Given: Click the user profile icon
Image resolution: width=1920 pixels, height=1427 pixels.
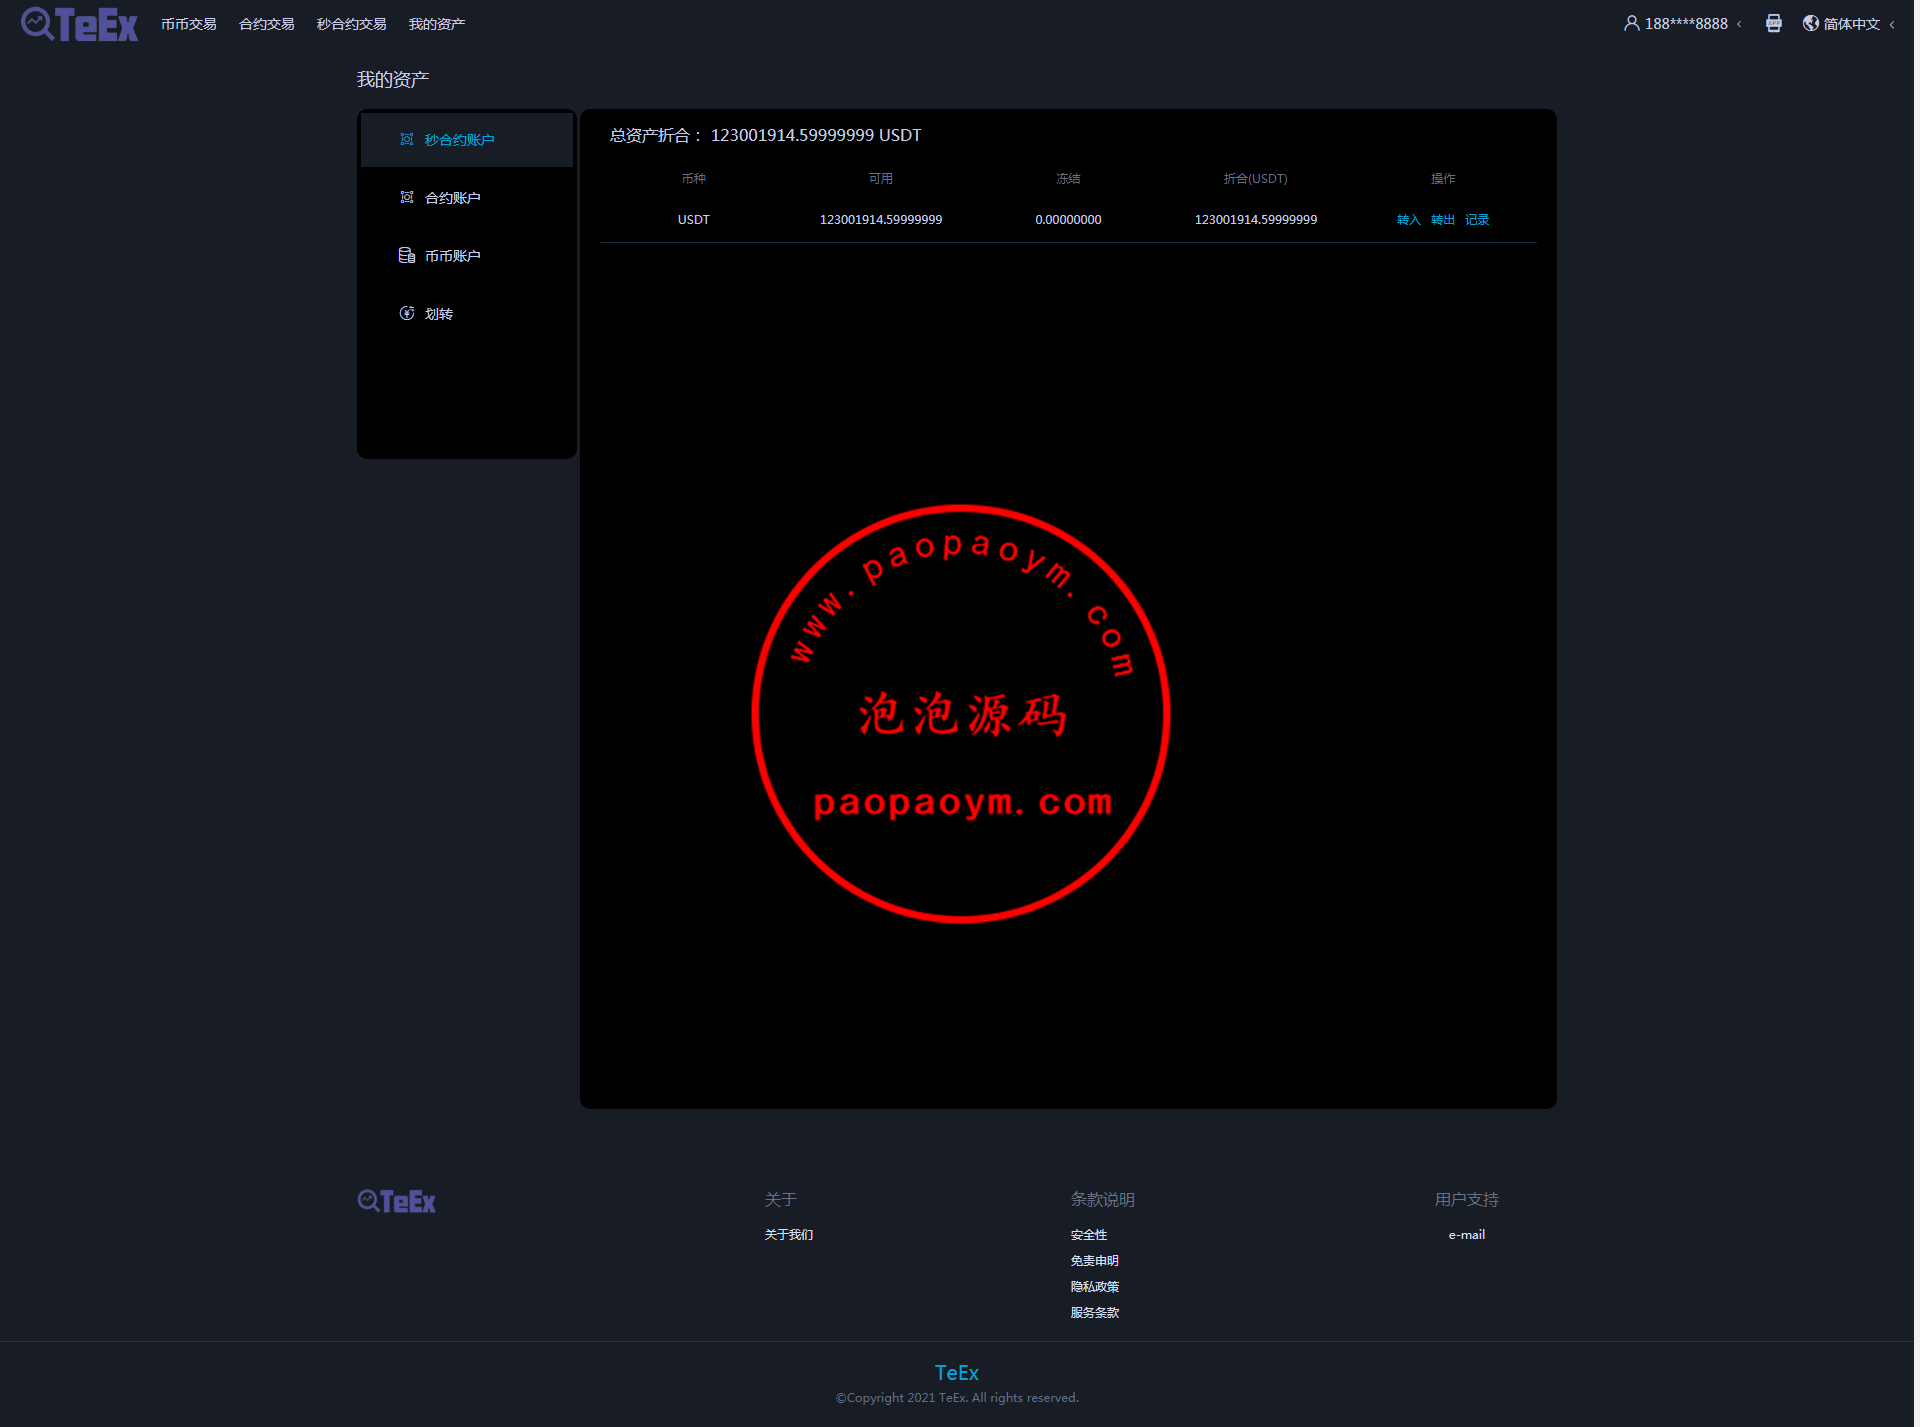Looking at the screenshot, I should click(x=1631, y=23).
